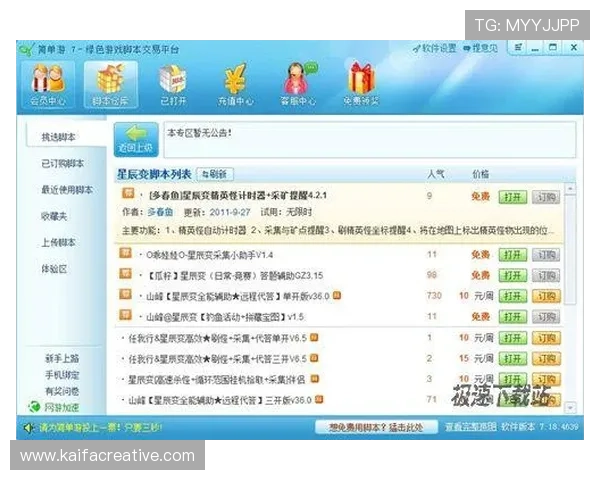This screenshot has width=600, height=480.
Task: Click the announcement text 本专区暂无公告!
Action: coord(199,133)
